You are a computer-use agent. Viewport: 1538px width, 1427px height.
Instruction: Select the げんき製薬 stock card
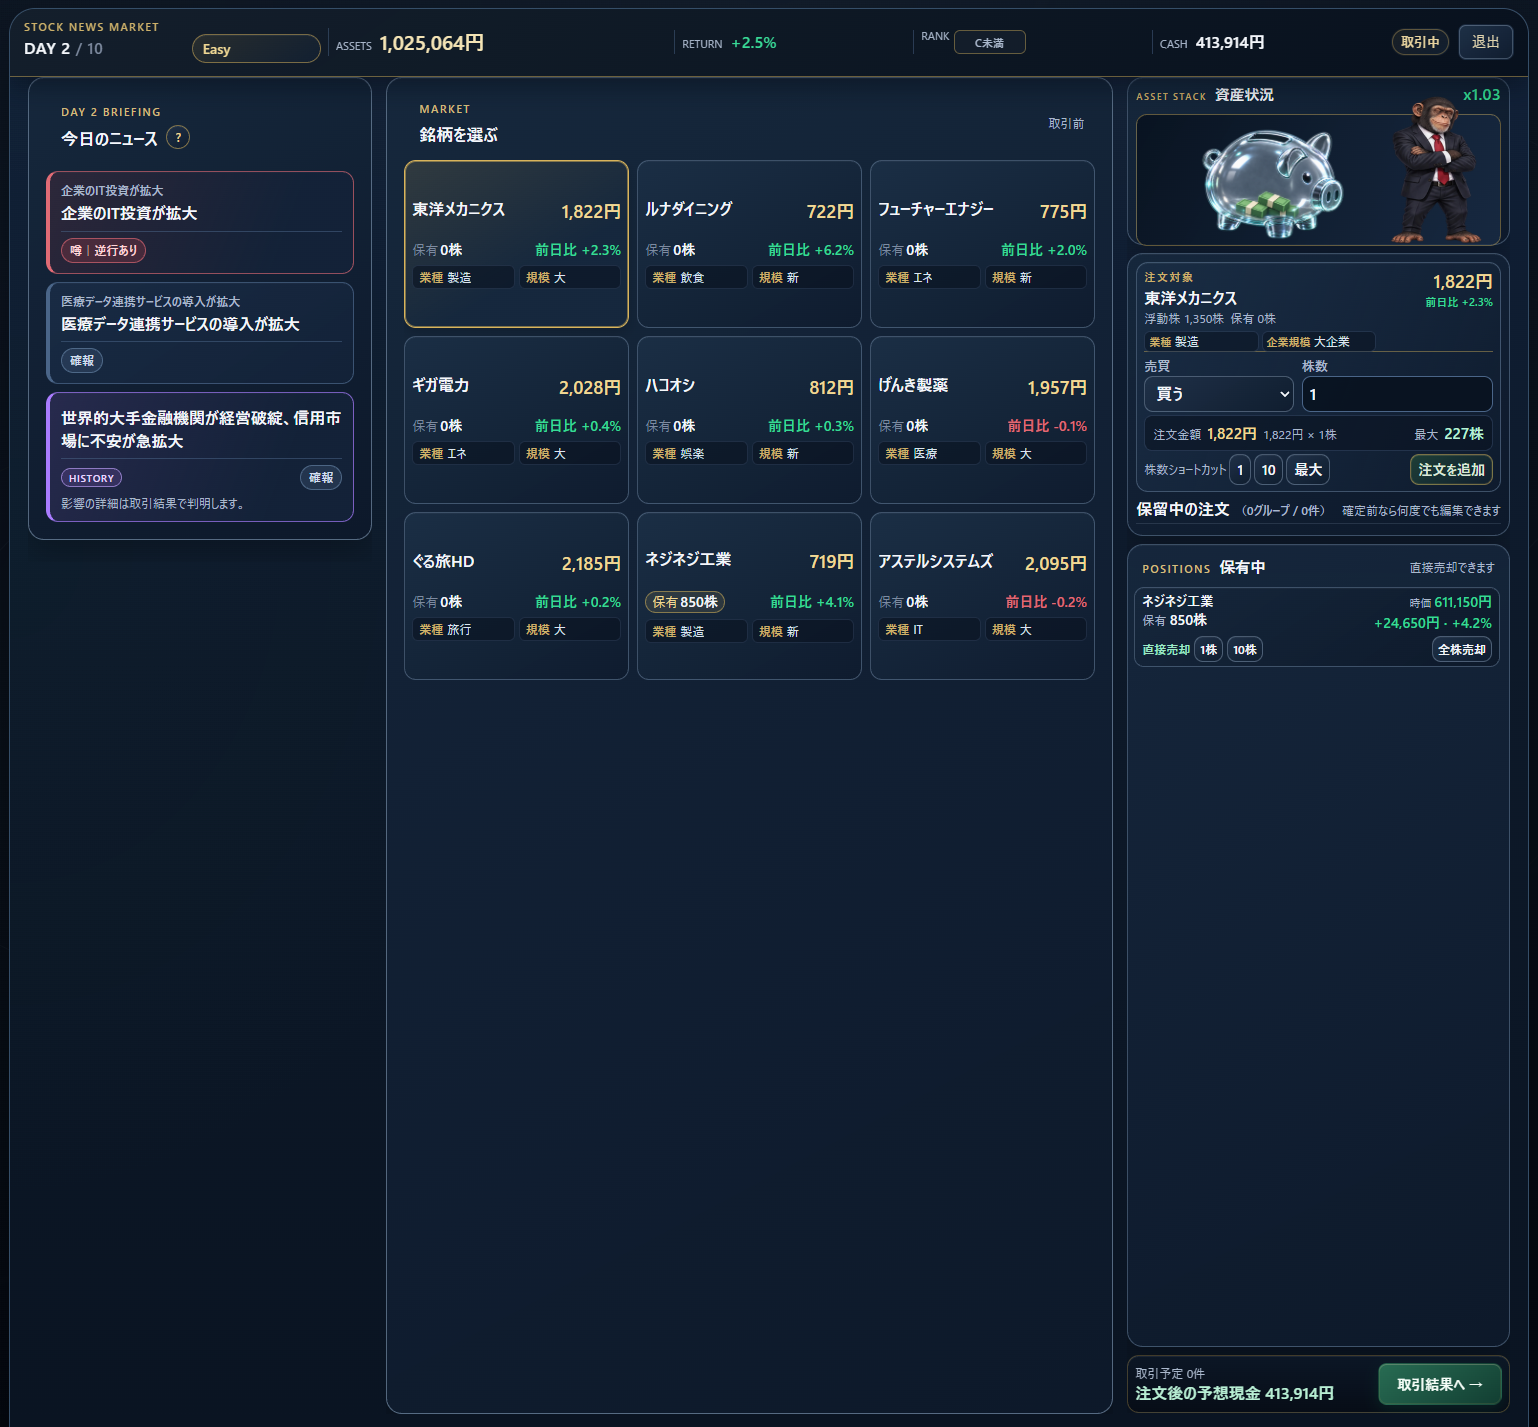[982, 420]
